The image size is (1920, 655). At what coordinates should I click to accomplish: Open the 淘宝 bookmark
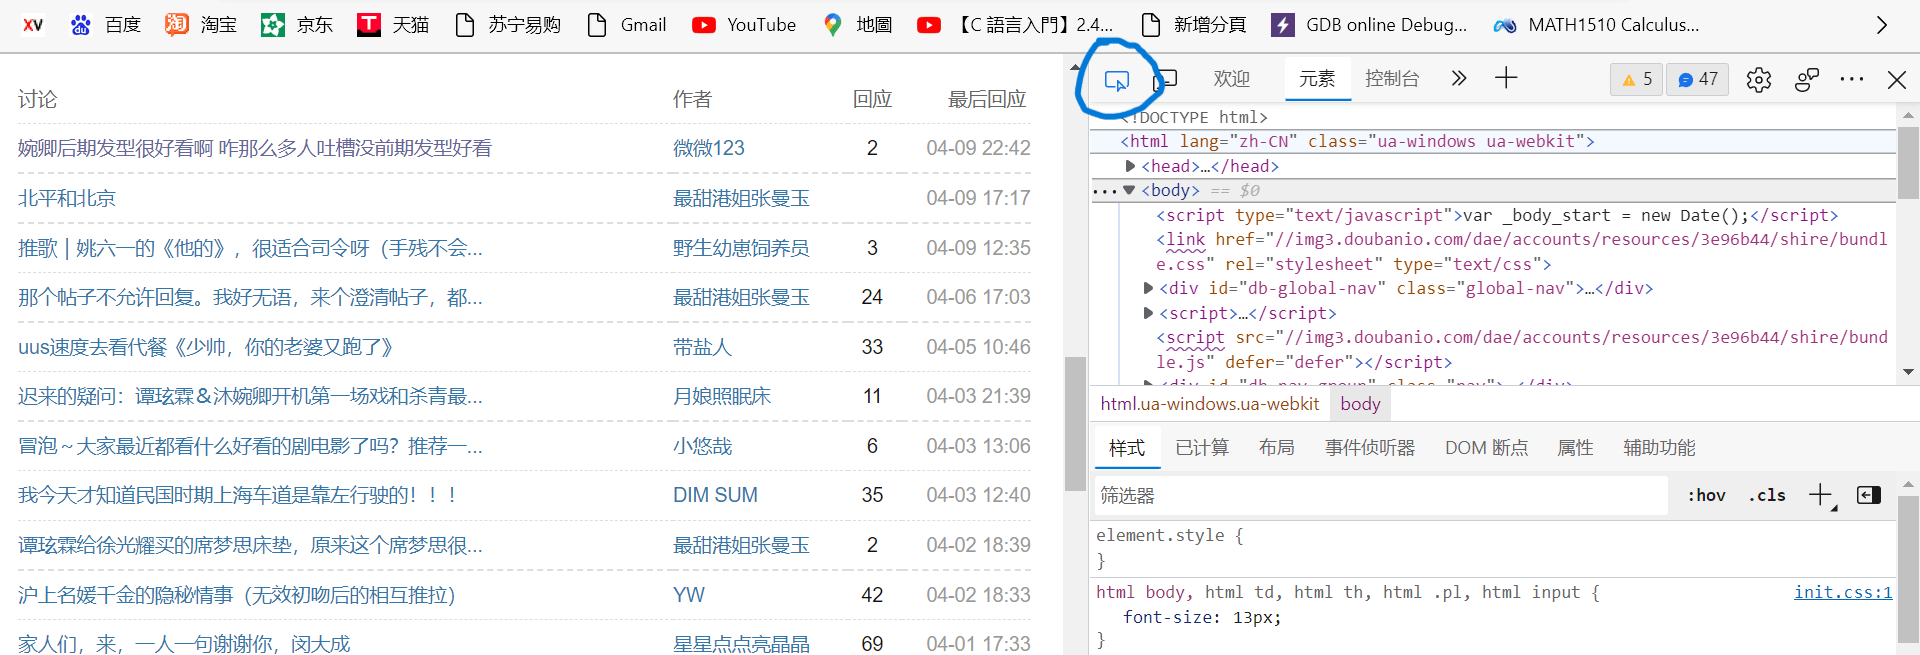[201, 25]
